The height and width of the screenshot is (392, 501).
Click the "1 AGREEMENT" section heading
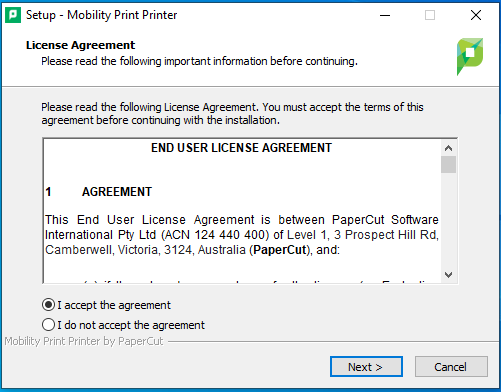[x=99, y=192]
